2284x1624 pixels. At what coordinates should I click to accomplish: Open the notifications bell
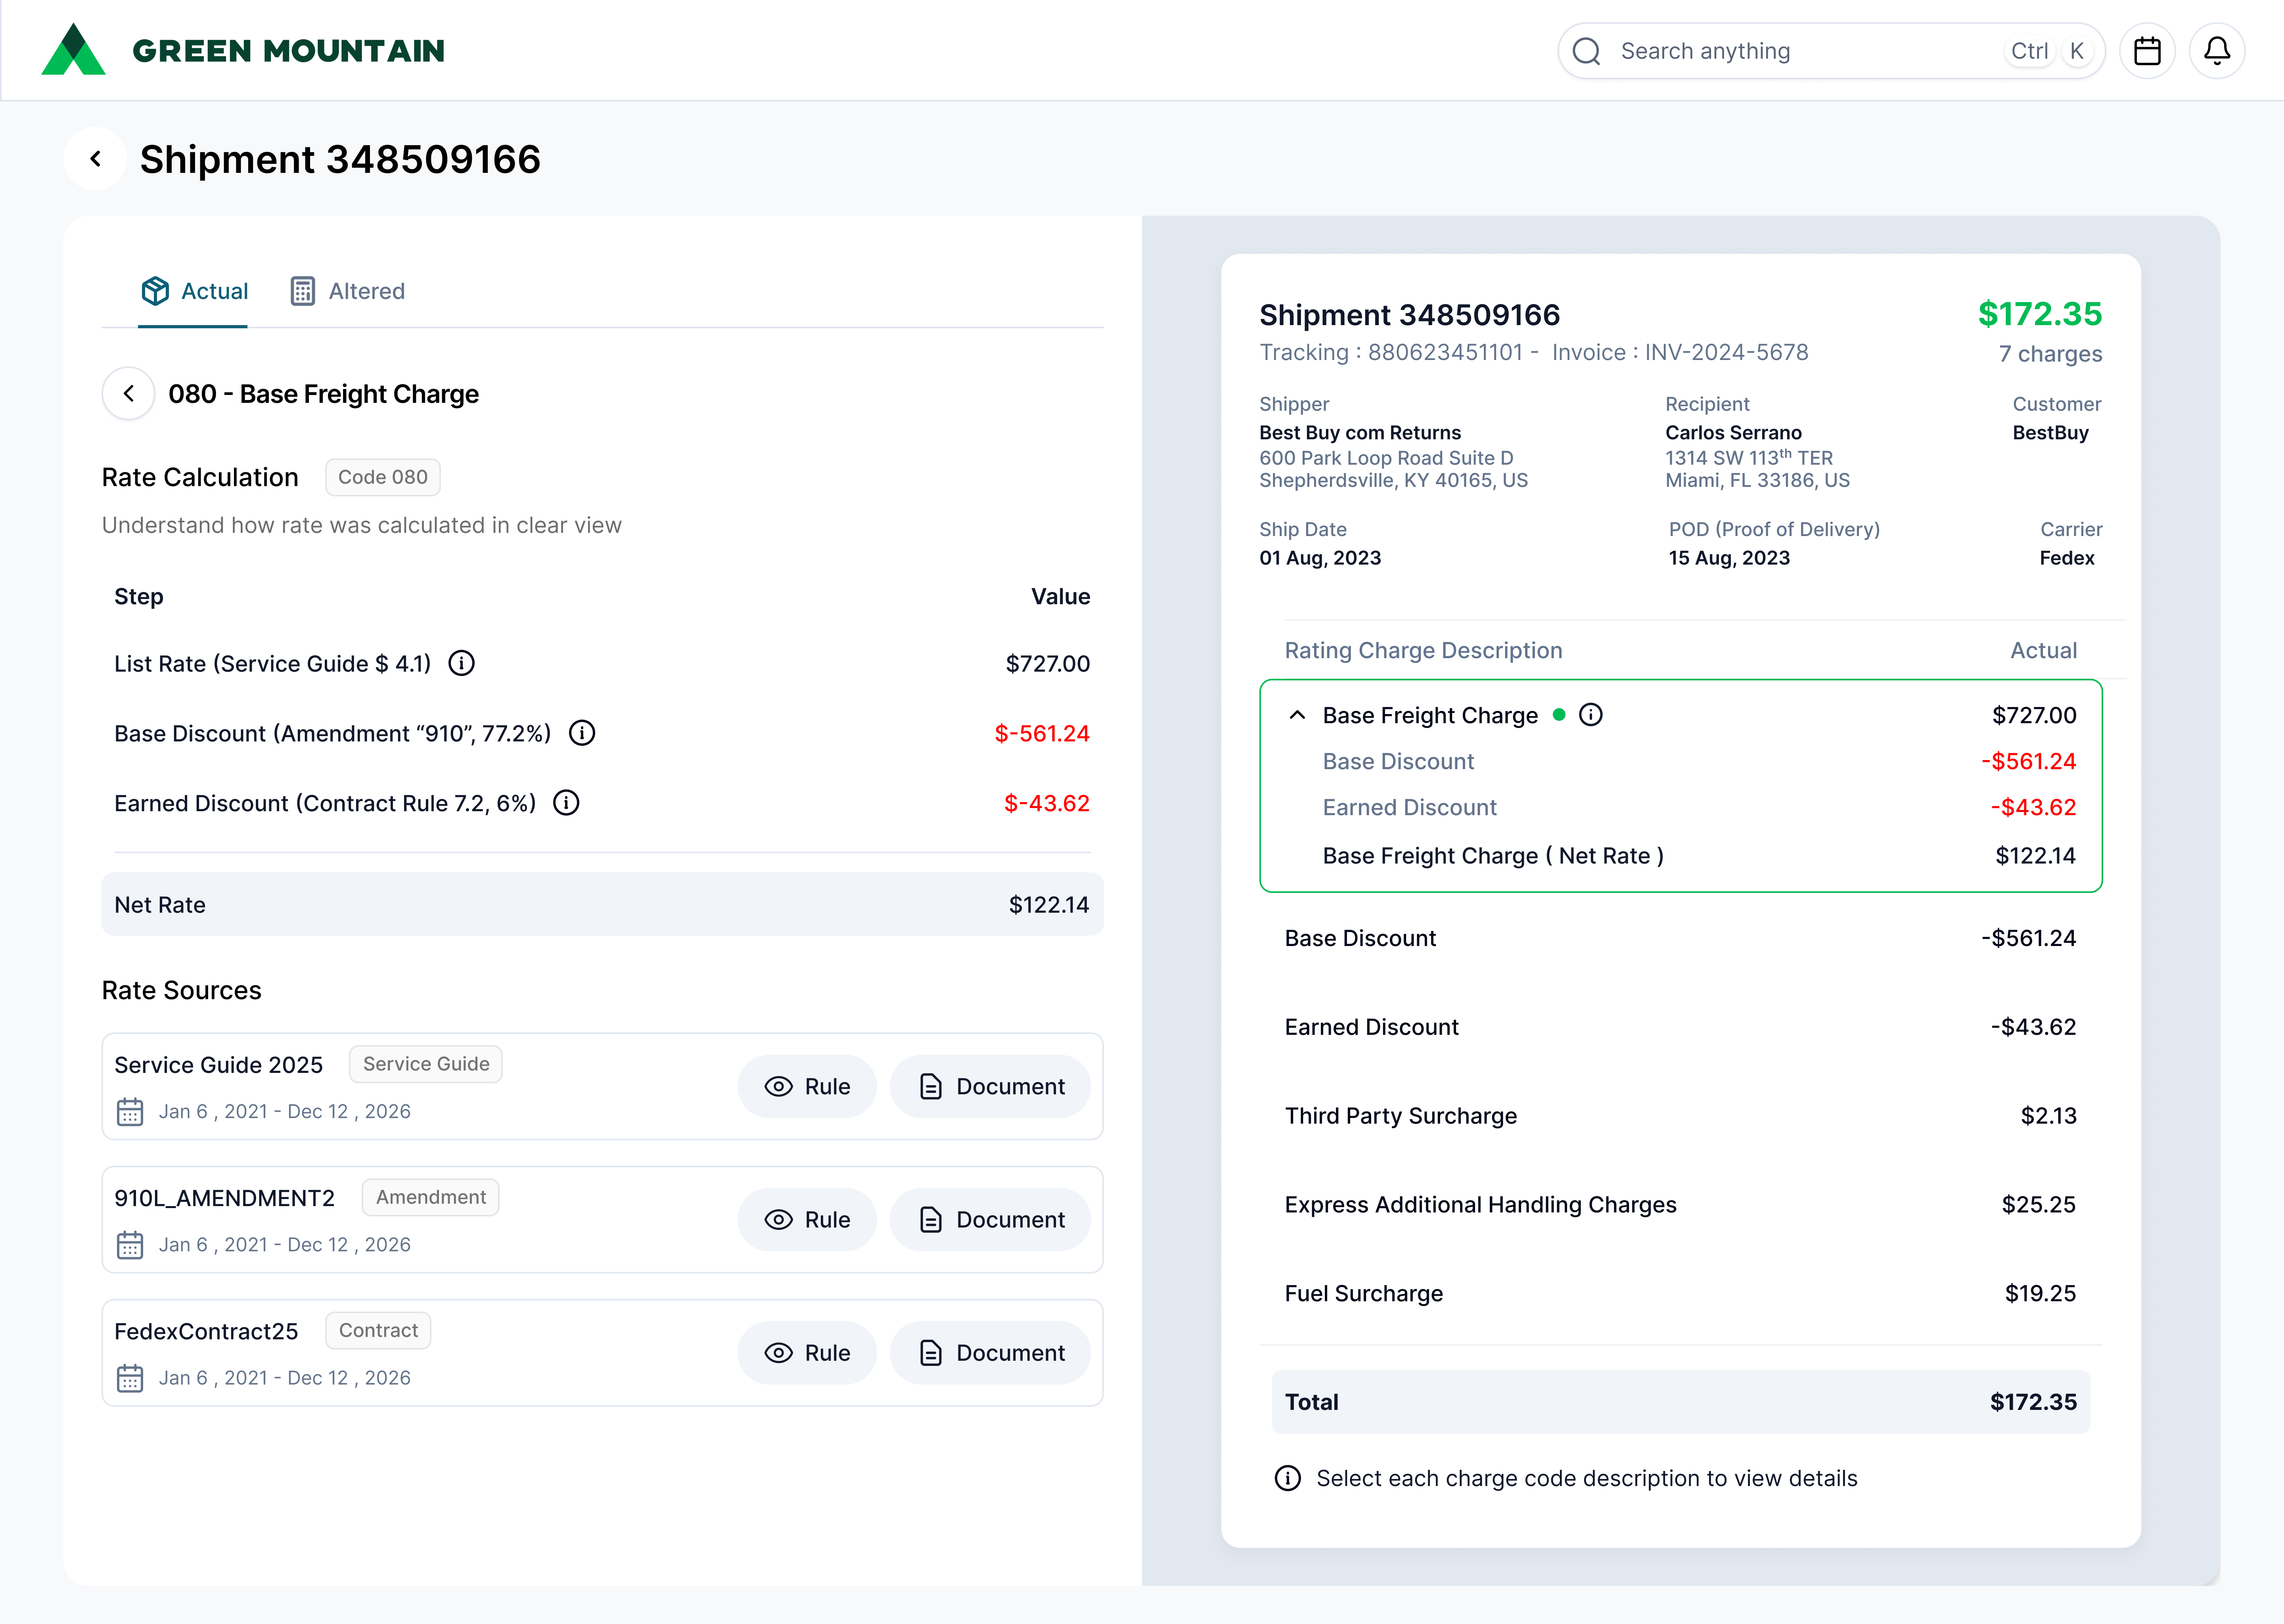coord(2217,51)
